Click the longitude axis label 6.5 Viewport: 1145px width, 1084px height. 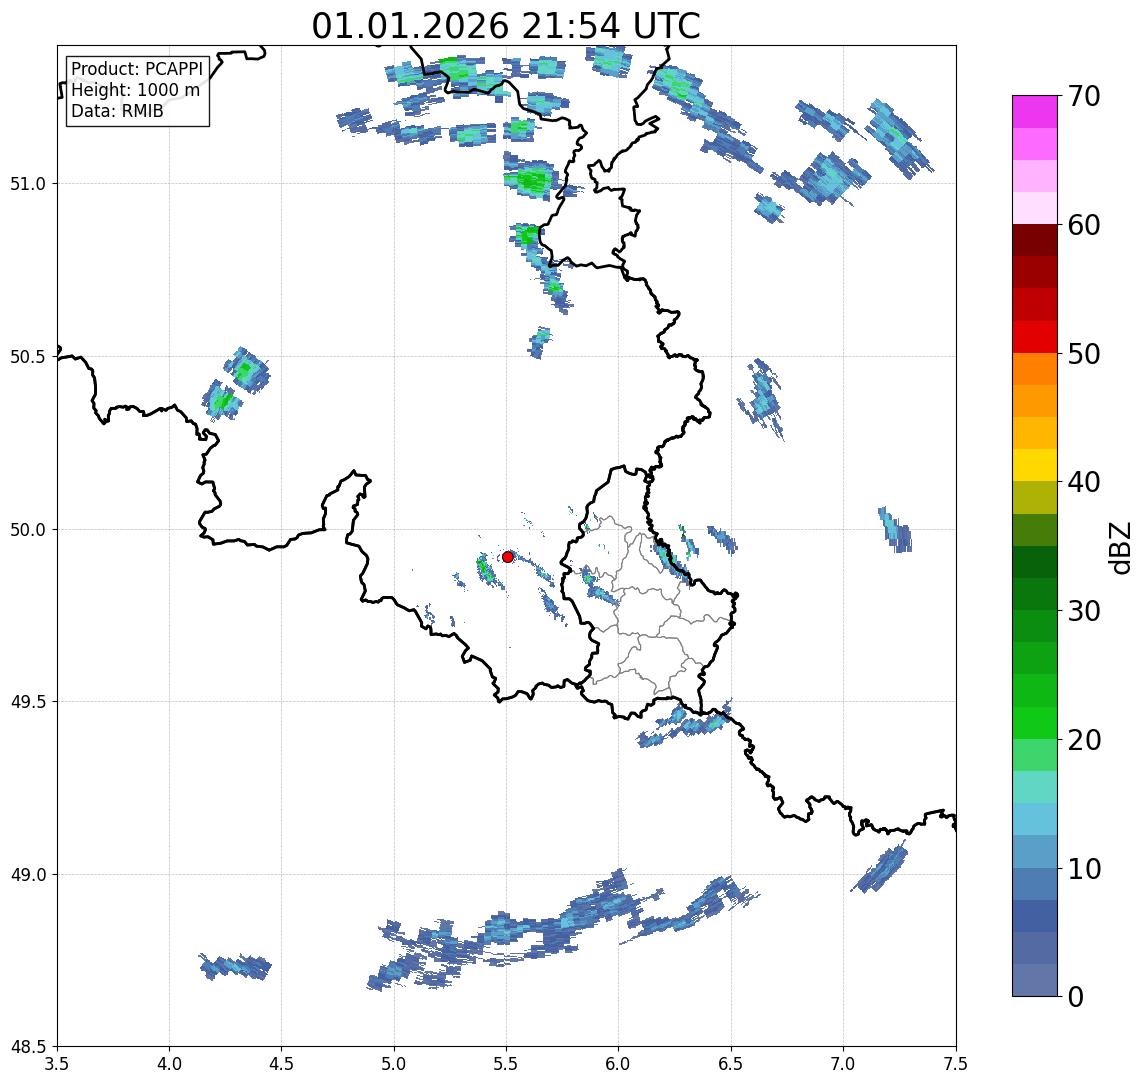[x=731, y=1063]
